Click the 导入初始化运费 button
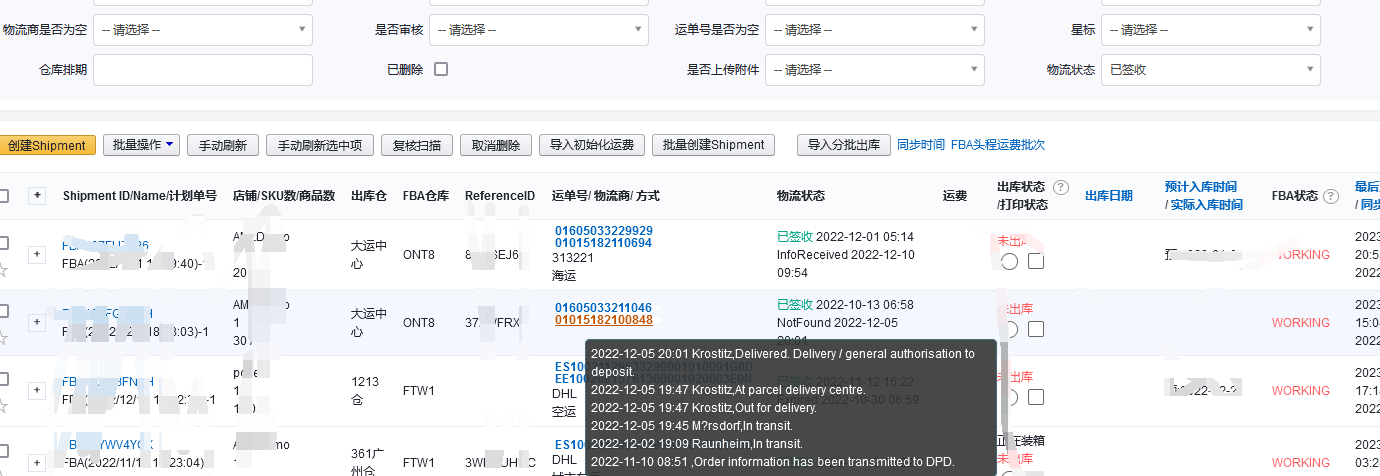 coord(592,145)
